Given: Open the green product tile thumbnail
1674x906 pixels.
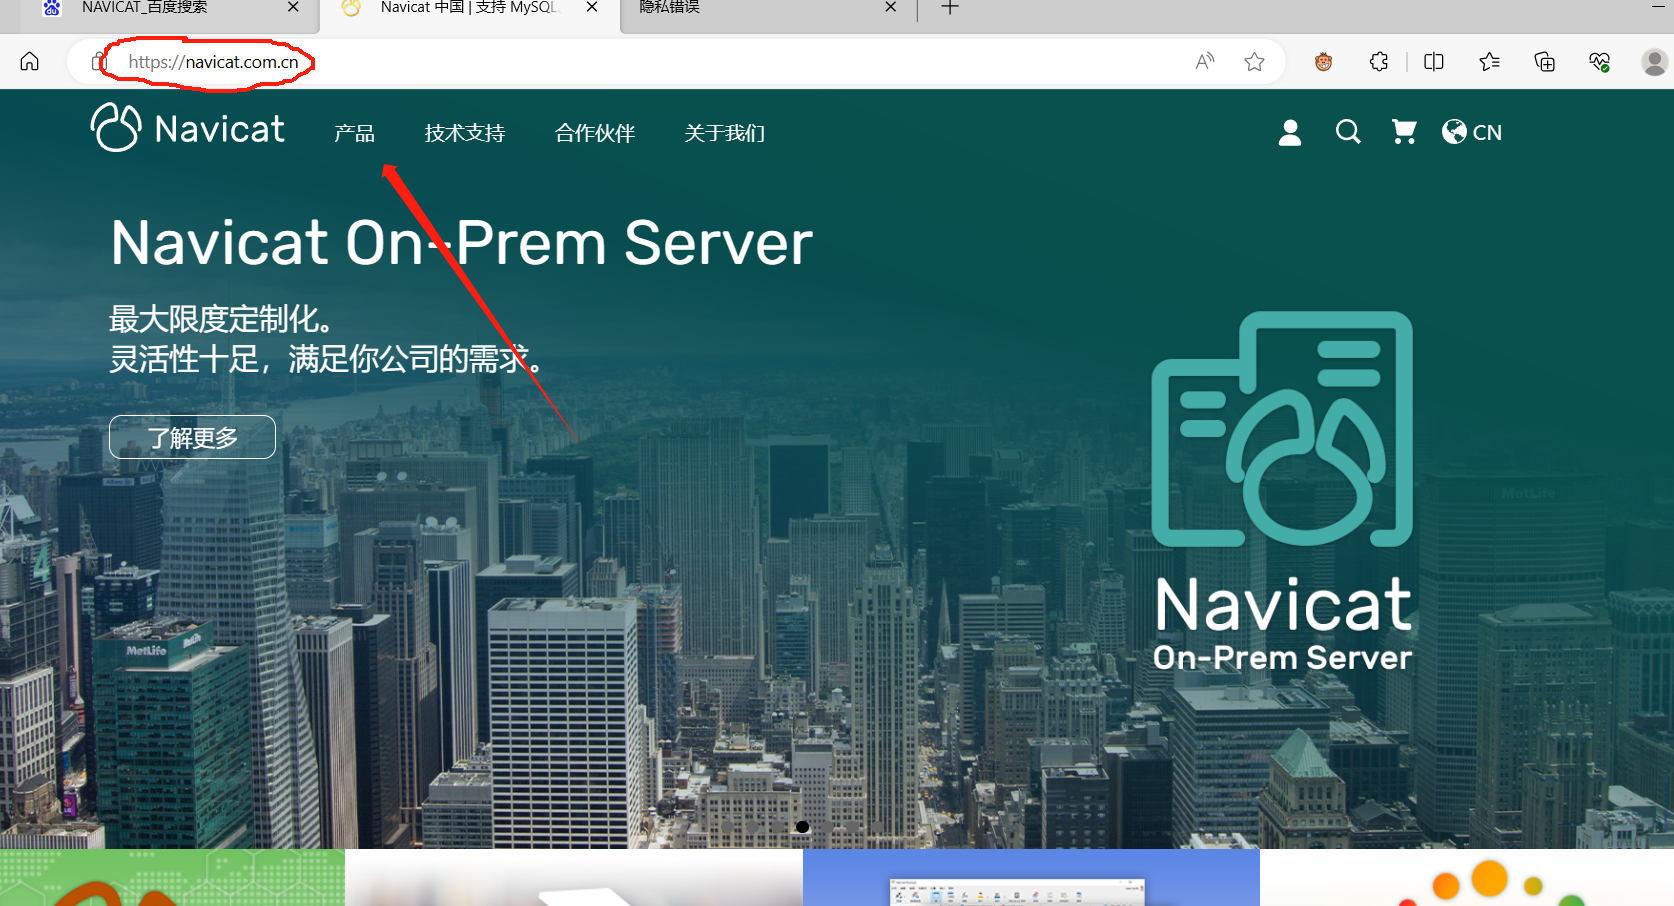Looking at the screenshot, I should coord(172,878).
